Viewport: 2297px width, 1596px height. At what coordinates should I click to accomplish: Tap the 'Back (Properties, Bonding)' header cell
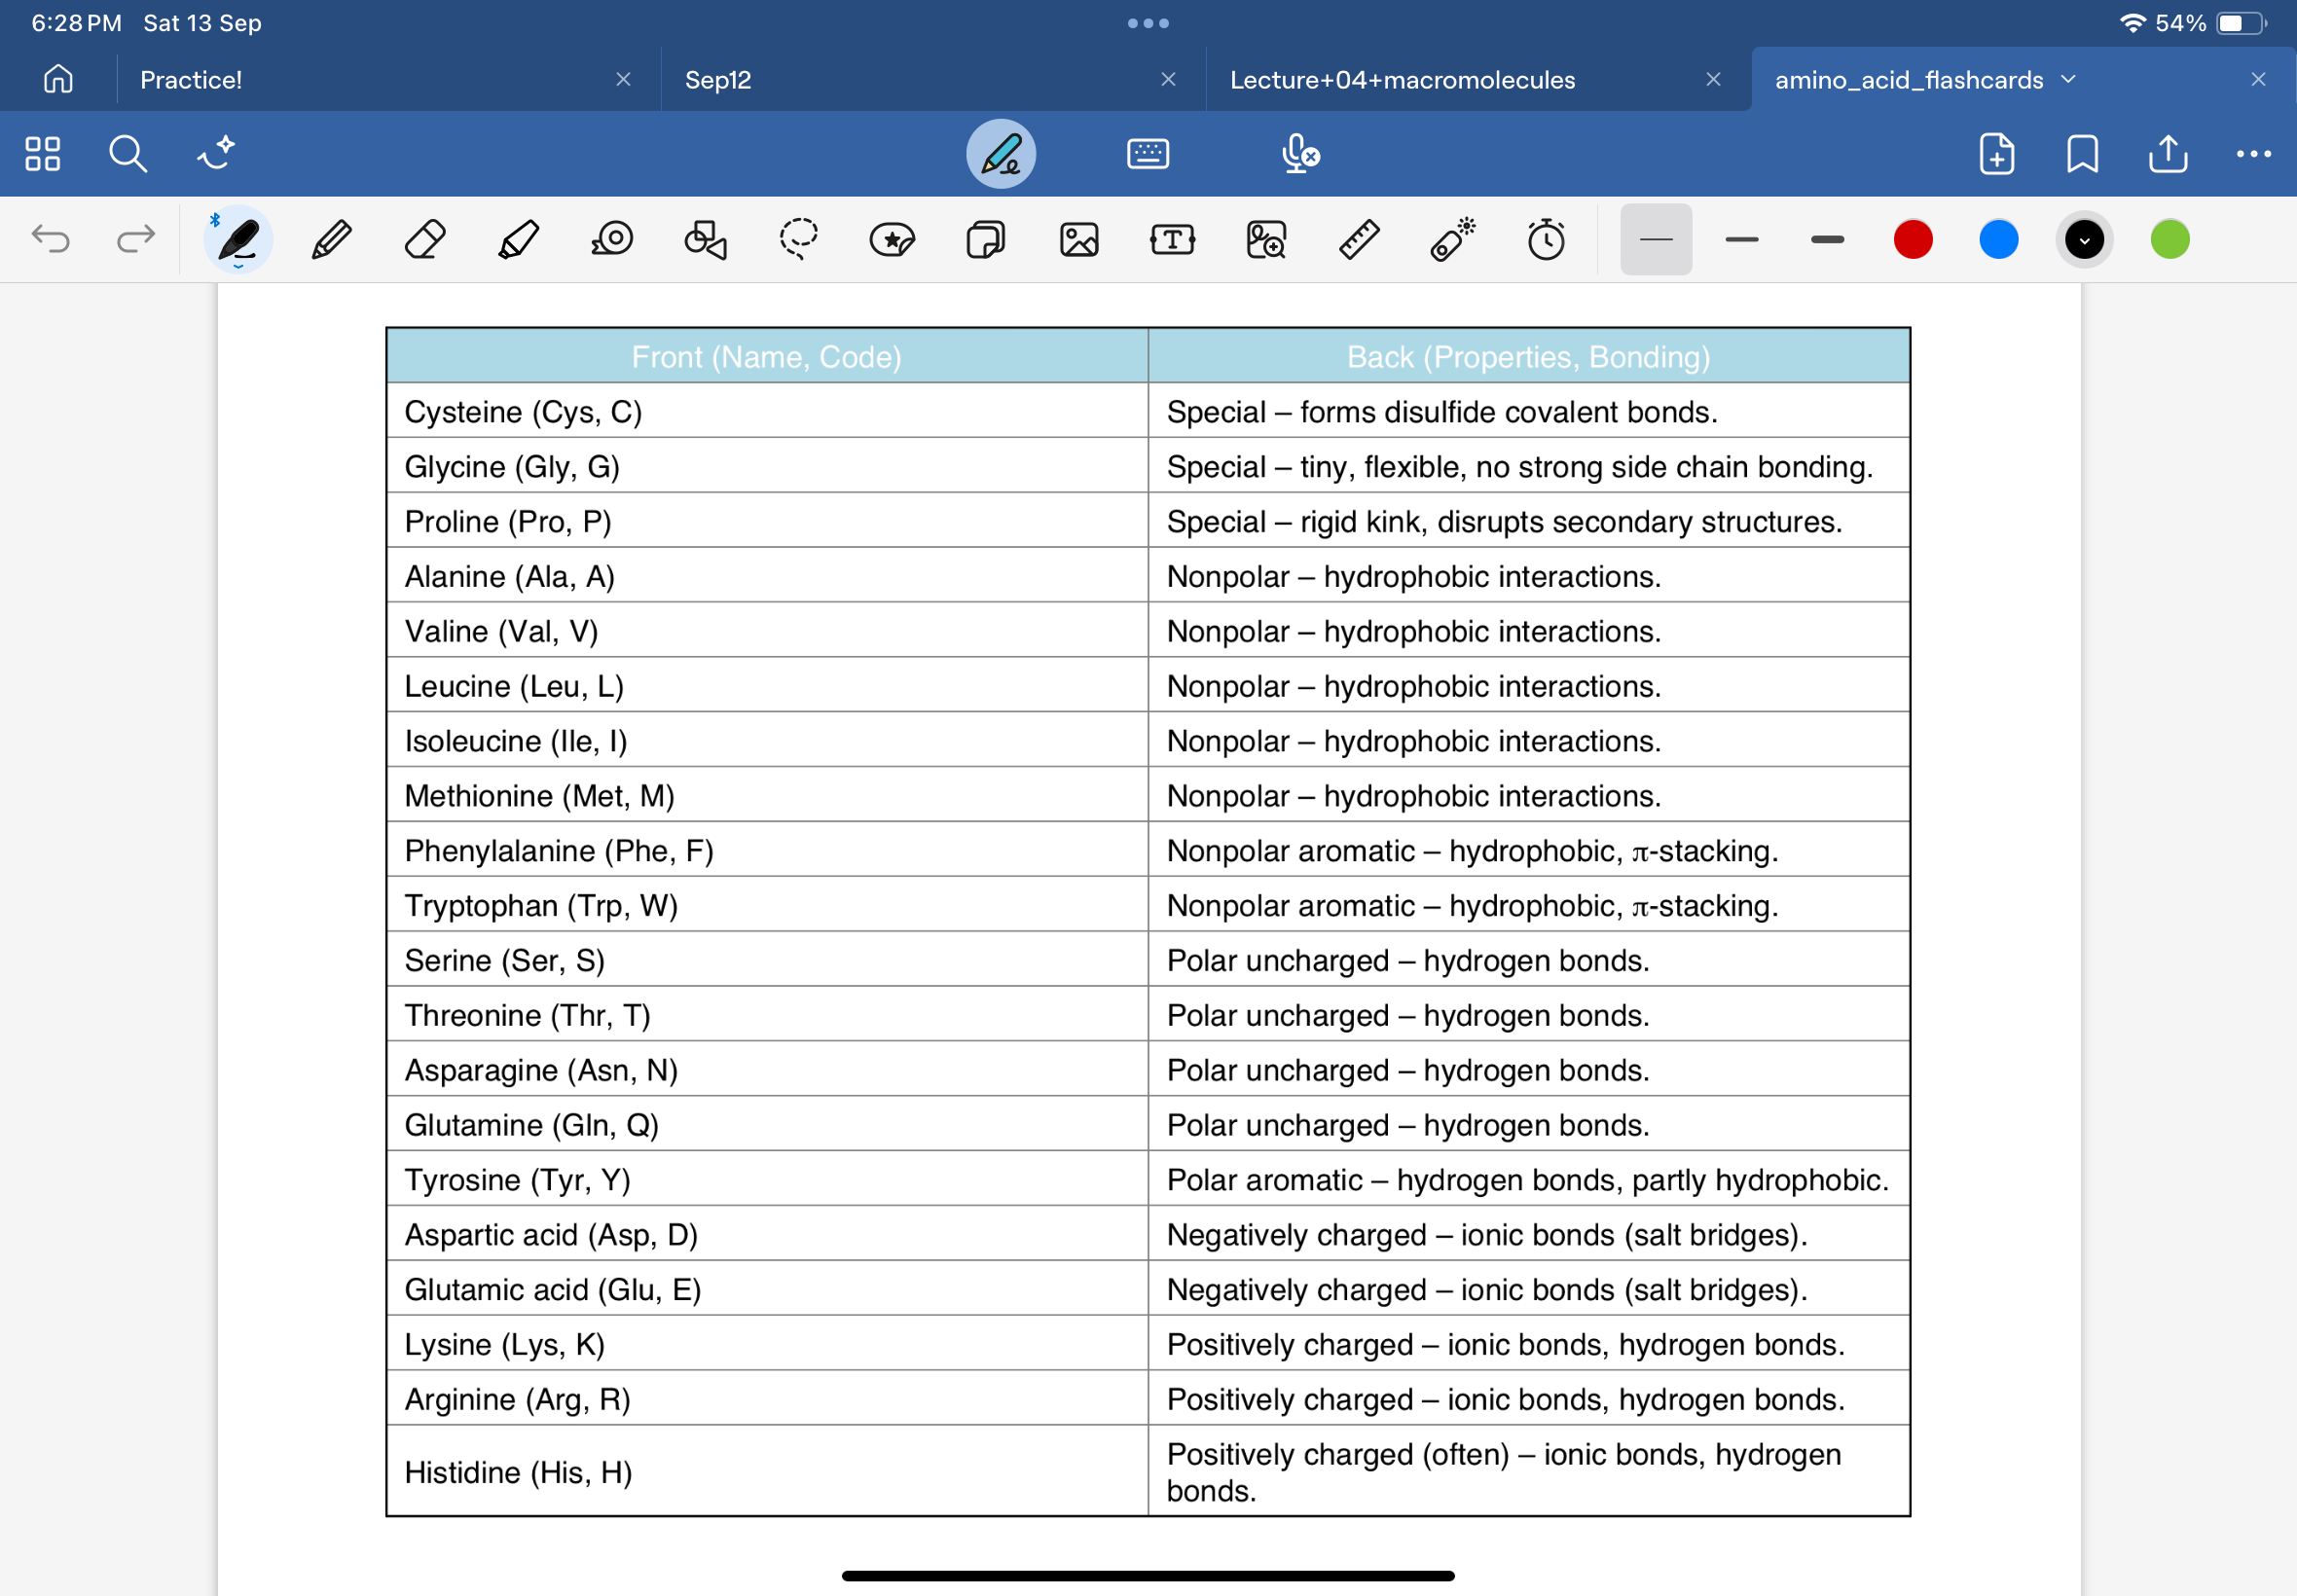click(1529, 356)
